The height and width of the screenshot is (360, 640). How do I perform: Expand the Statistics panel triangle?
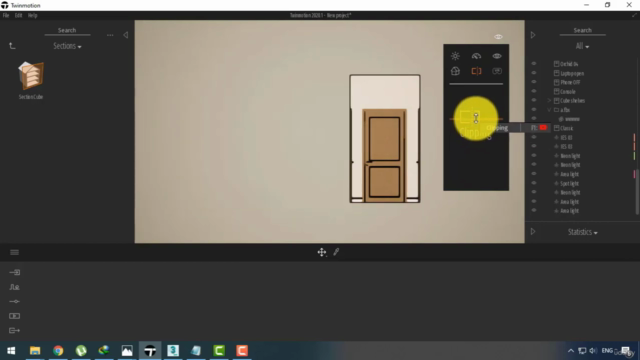click(x=533, y=232)
